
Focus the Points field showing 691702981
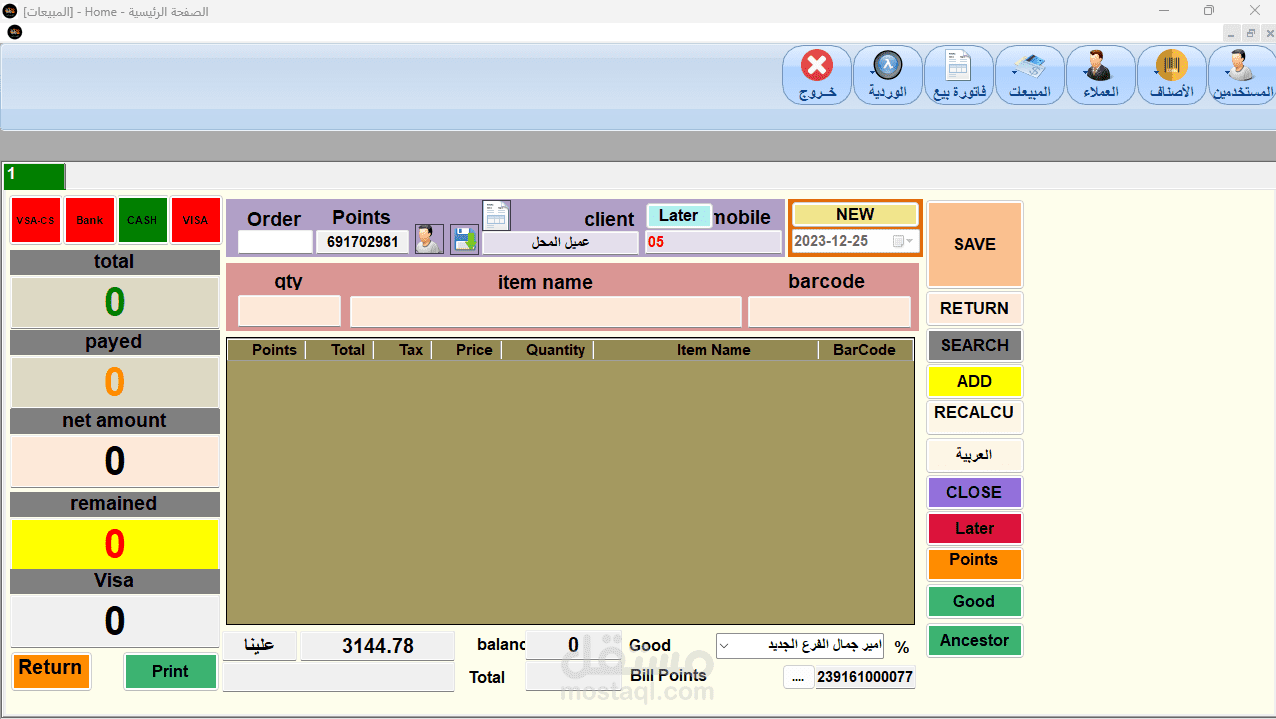[362, 242]
